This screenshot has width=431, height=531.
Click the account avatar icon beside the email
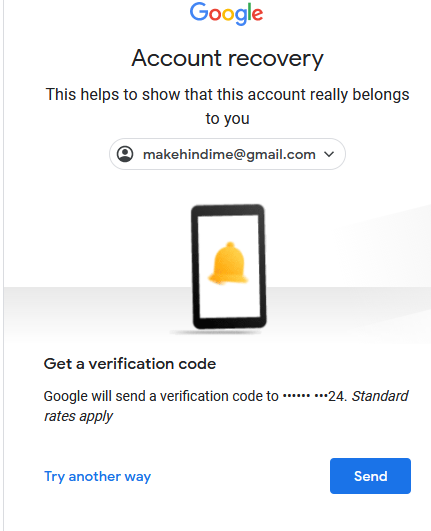125,154
